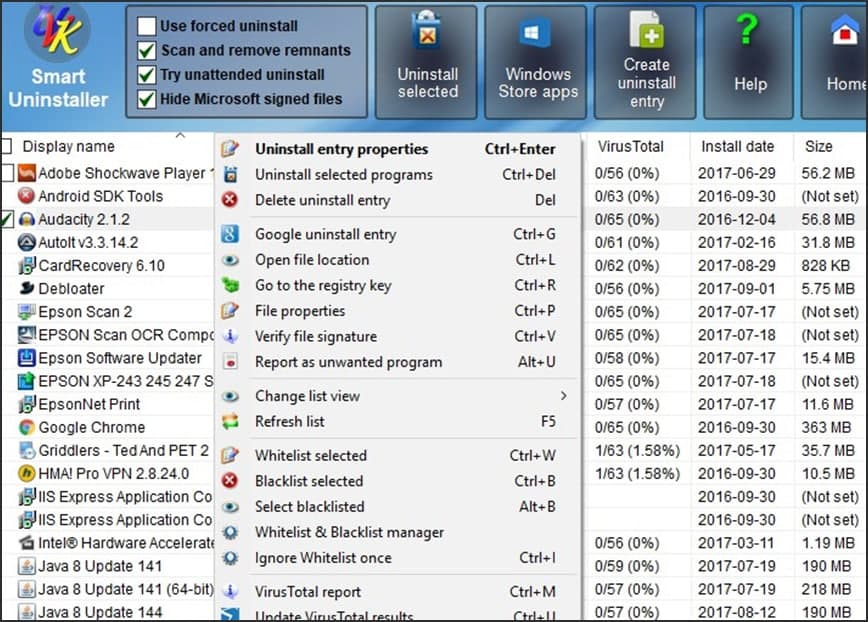Open Whitelist & Blacklist manager

(349, 533)
